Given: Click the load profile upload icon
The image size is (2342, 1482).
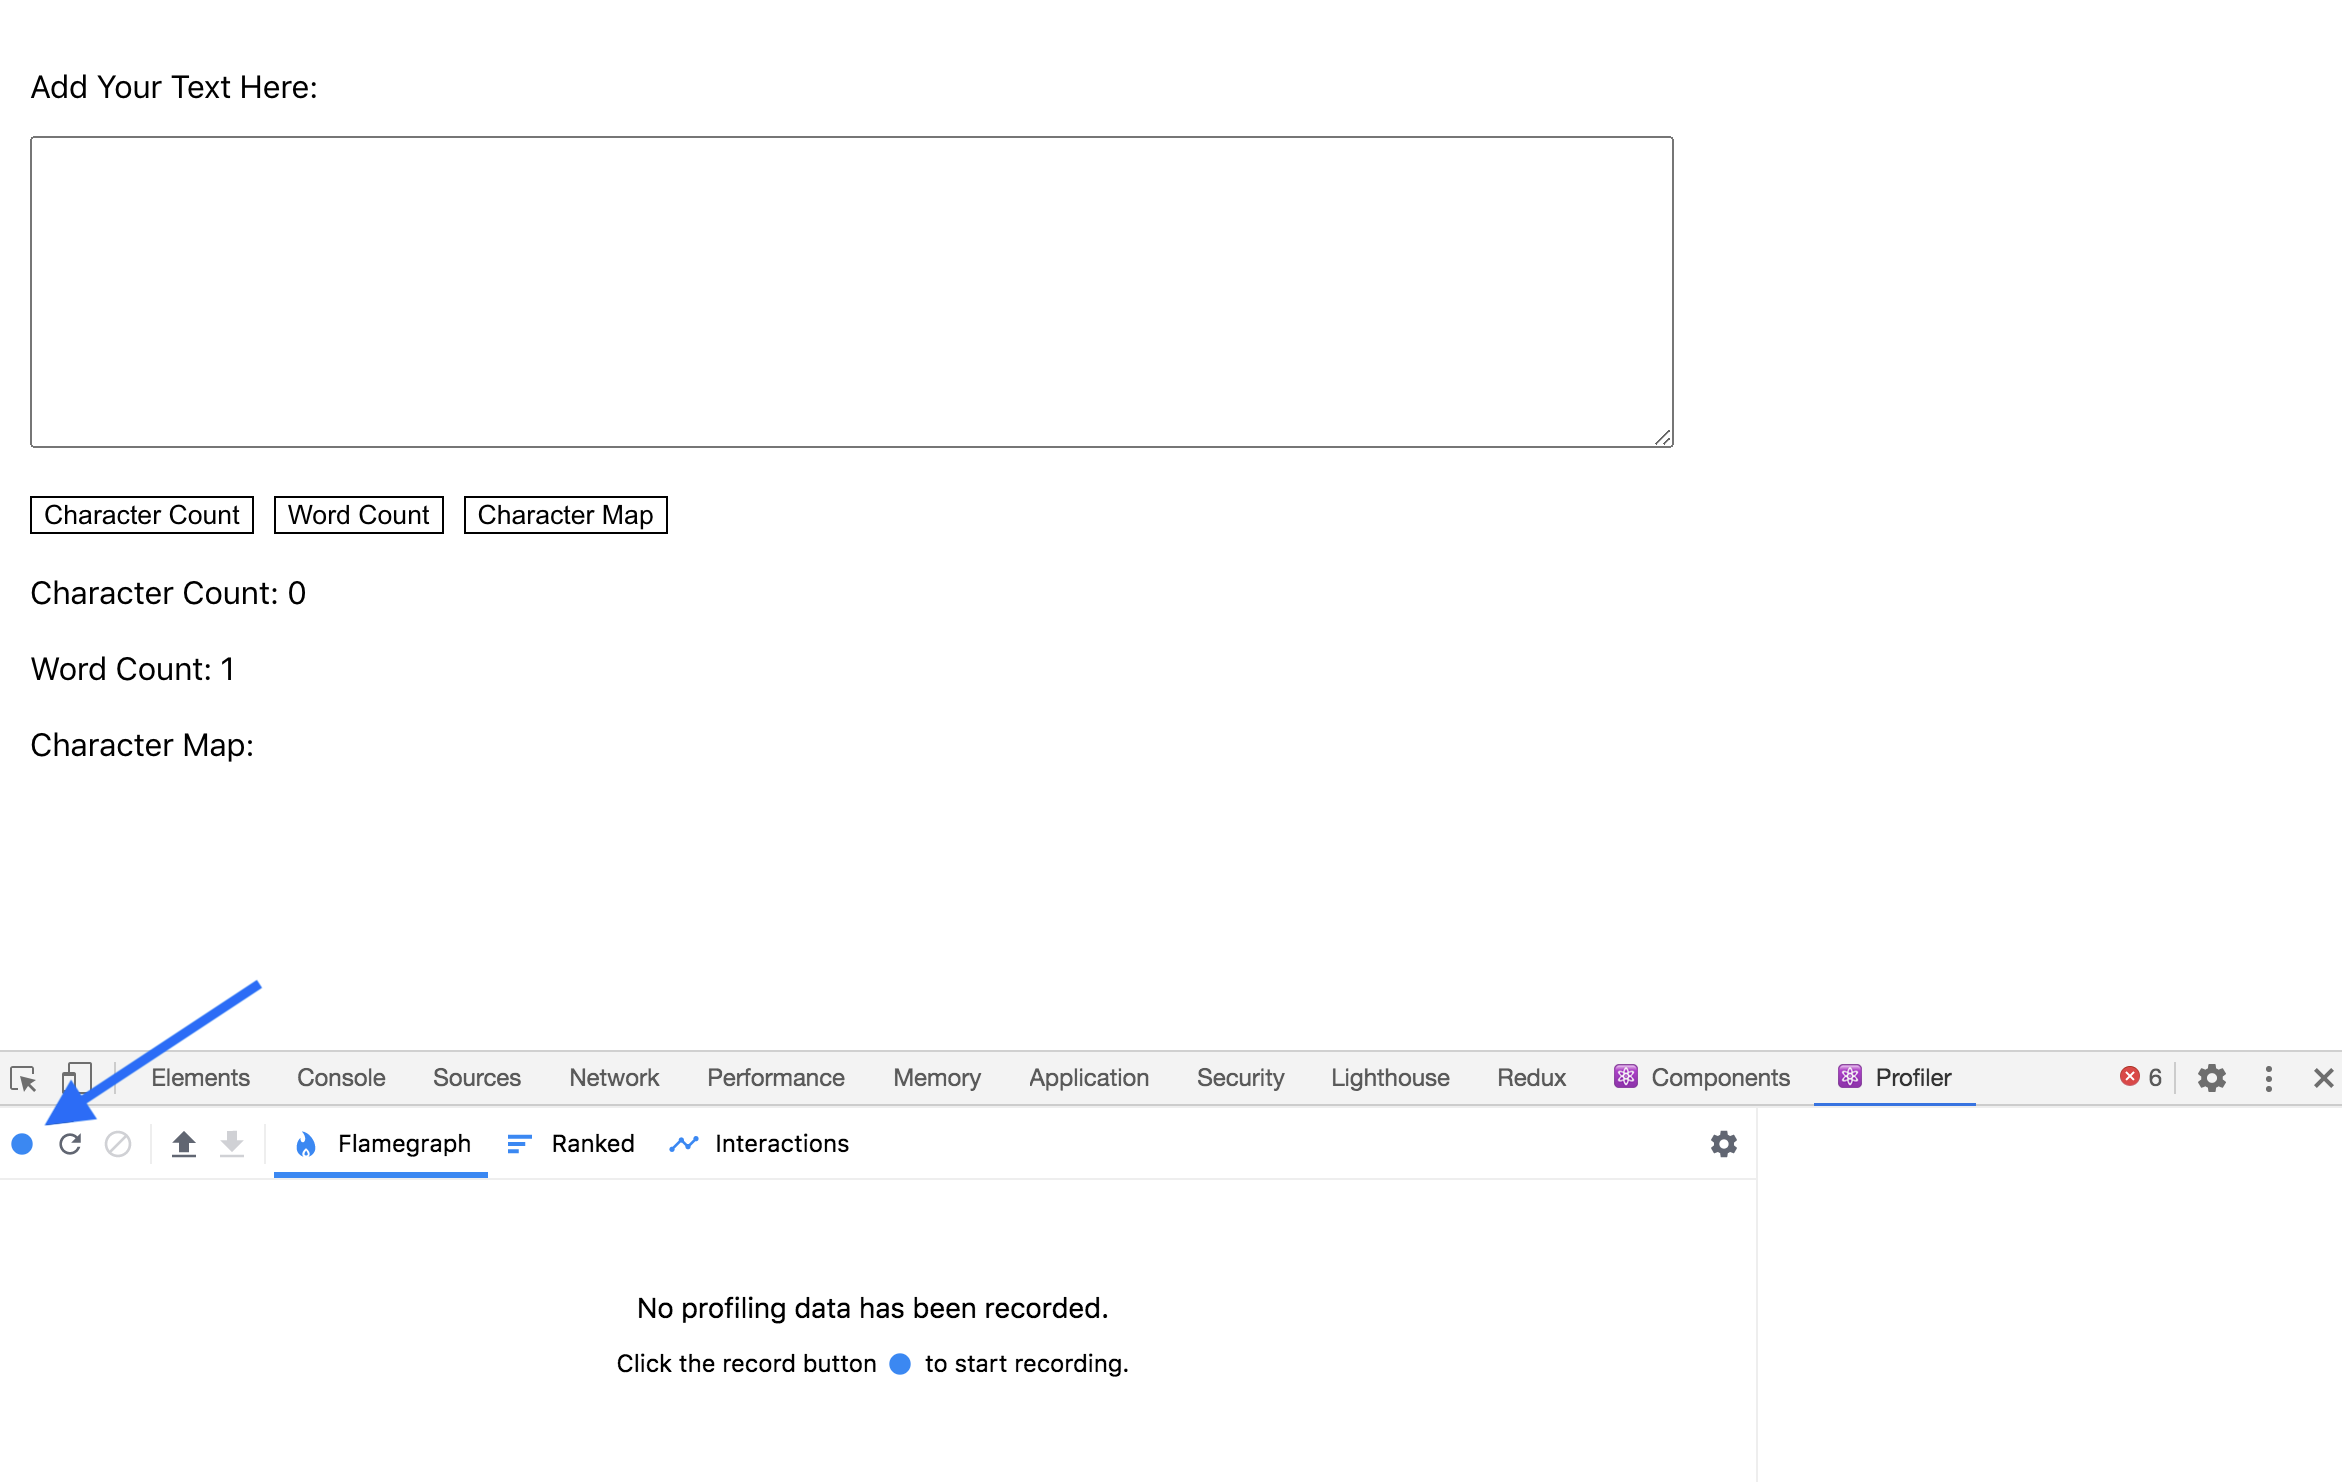Looking at the screenshot, I should tap(184, 1144).
